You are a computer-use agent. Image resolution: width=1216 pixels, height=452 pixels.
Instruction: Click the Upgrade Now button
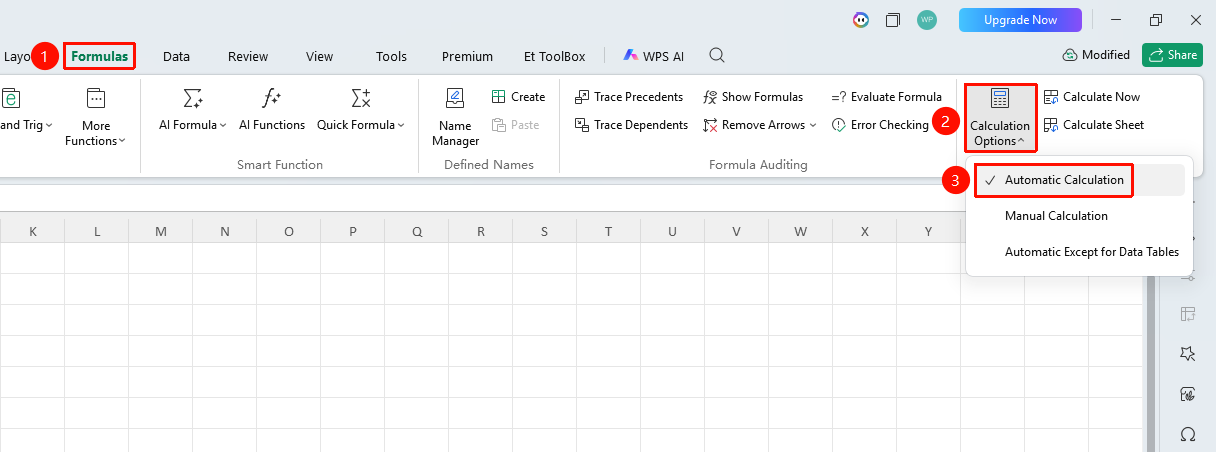(1020, 20)
